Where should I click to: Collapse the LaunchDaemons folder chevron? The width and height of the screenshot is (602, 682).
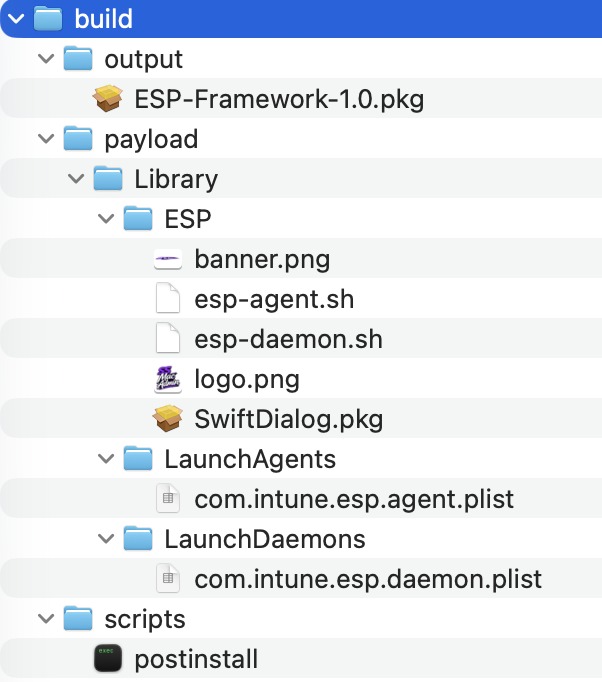pos(104,540)
